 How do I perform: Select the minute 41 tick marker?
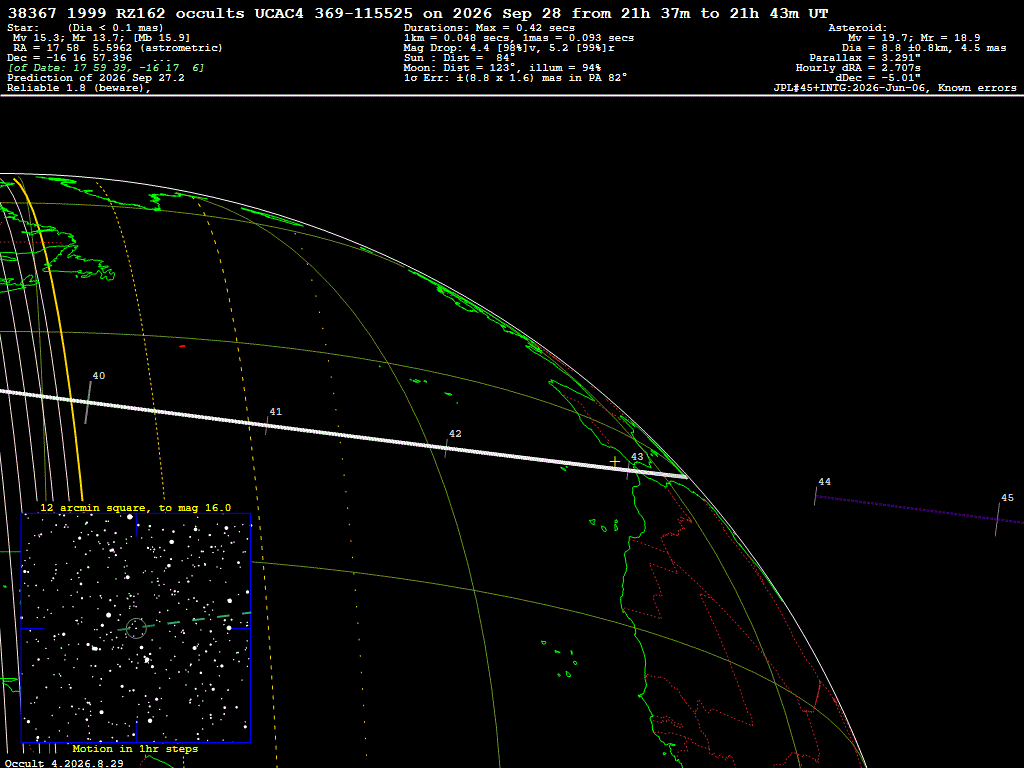coord(267,424)
